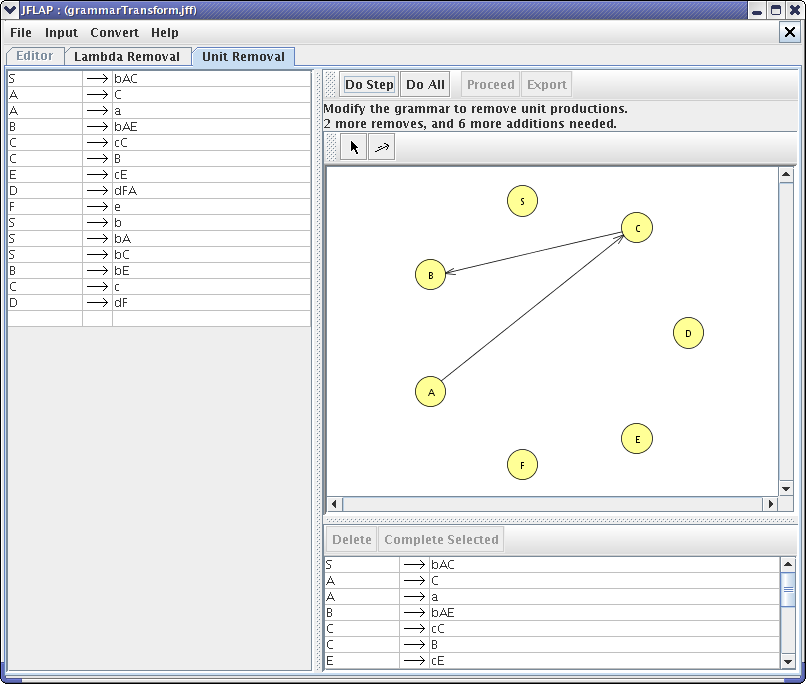Select the arrow attribute editor tool
The image size is (806, 684).
point(354,147)
